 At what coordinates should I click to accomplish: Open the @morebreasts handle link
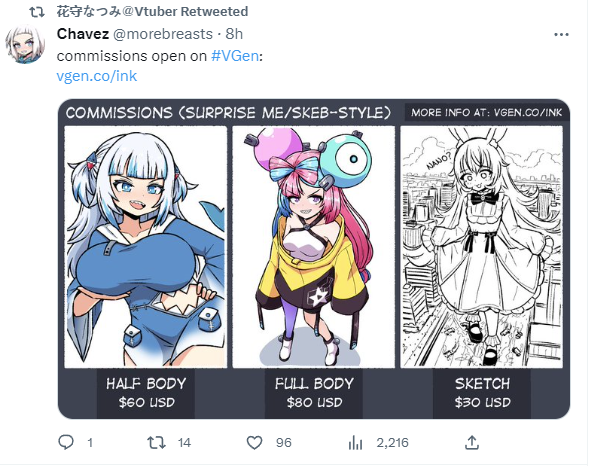tap(163, 34)
